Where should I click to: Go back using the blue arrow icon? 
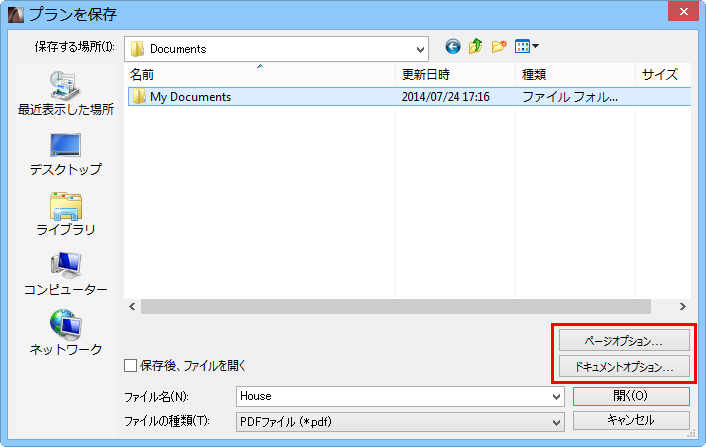pyautogui.click(x=453, y=46)
